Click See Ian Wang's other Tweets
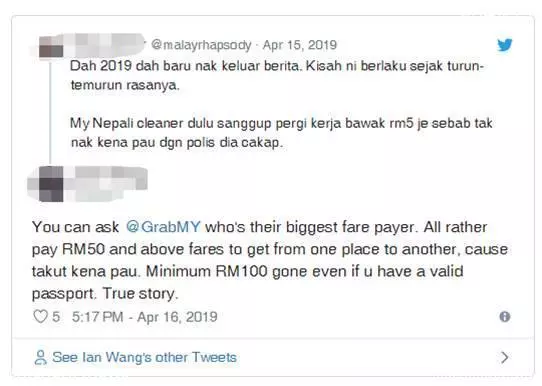 coord(144,357)
